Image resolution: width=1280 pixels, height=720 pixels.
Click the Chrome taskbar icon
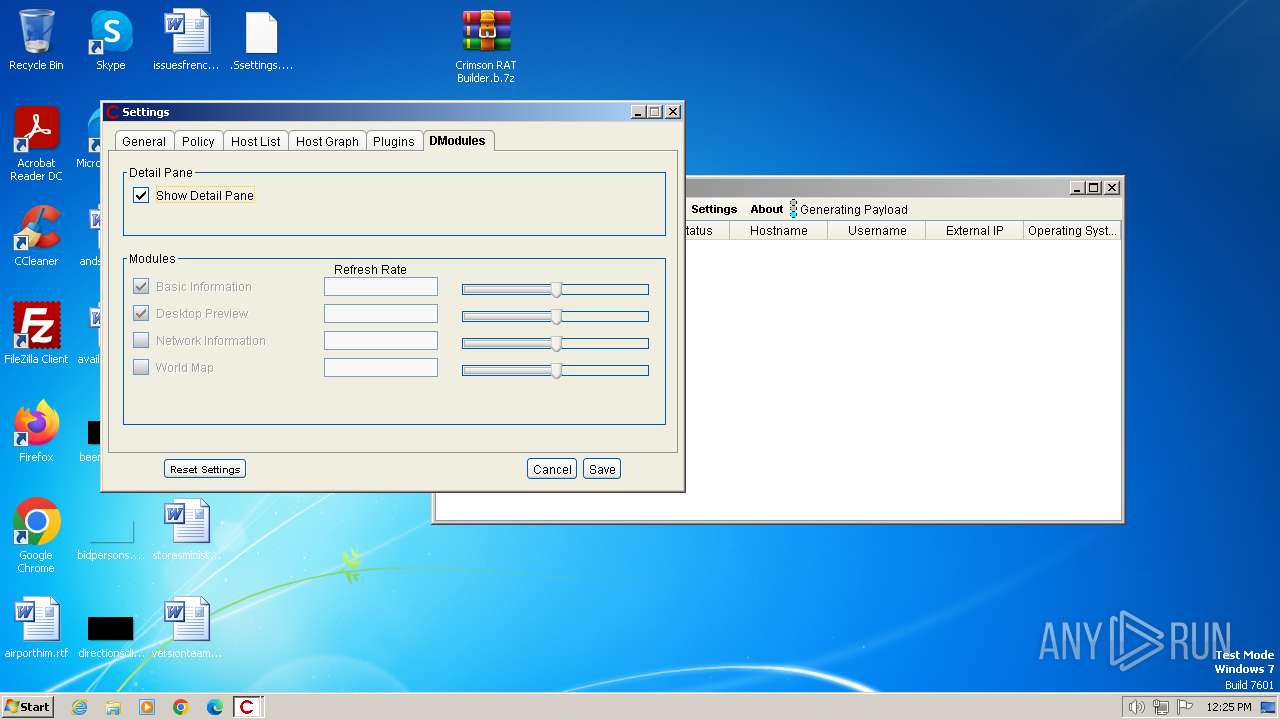coord(181,707)
